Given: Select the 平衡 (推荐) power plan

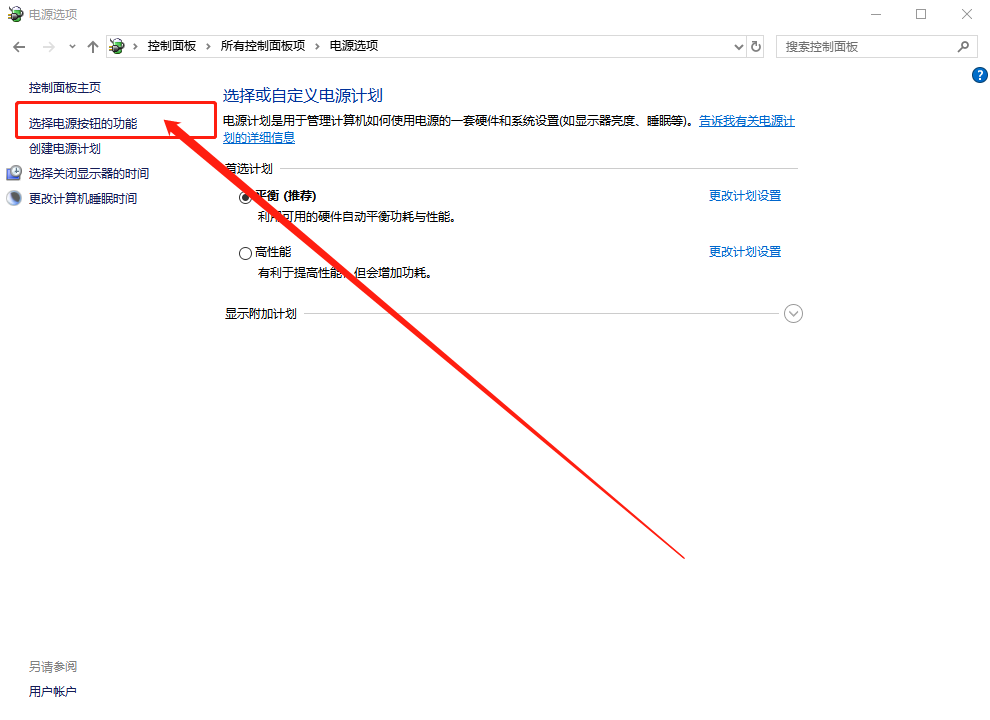Looking at the screenshot, I should 245,198.
